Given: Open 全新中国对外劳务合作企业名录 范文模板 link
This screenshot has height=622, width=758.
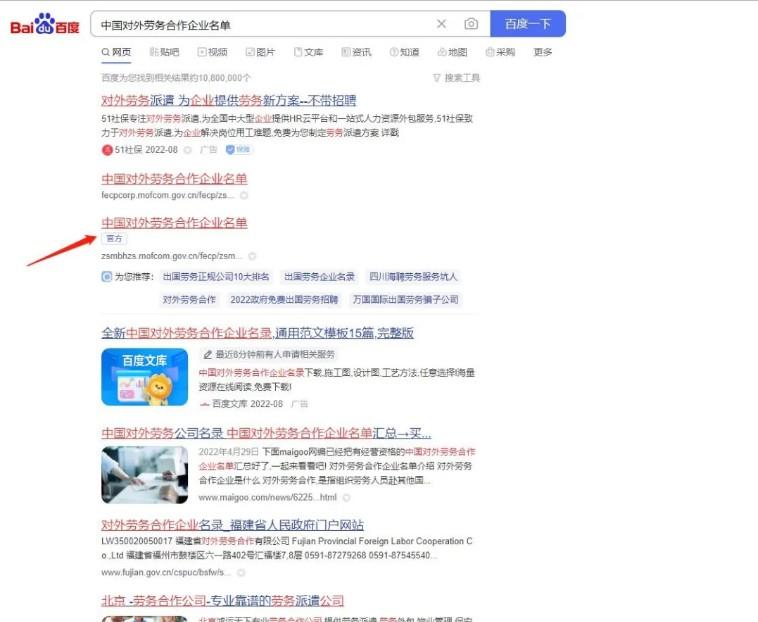Looking at the screenshot, I should [258, 333].
